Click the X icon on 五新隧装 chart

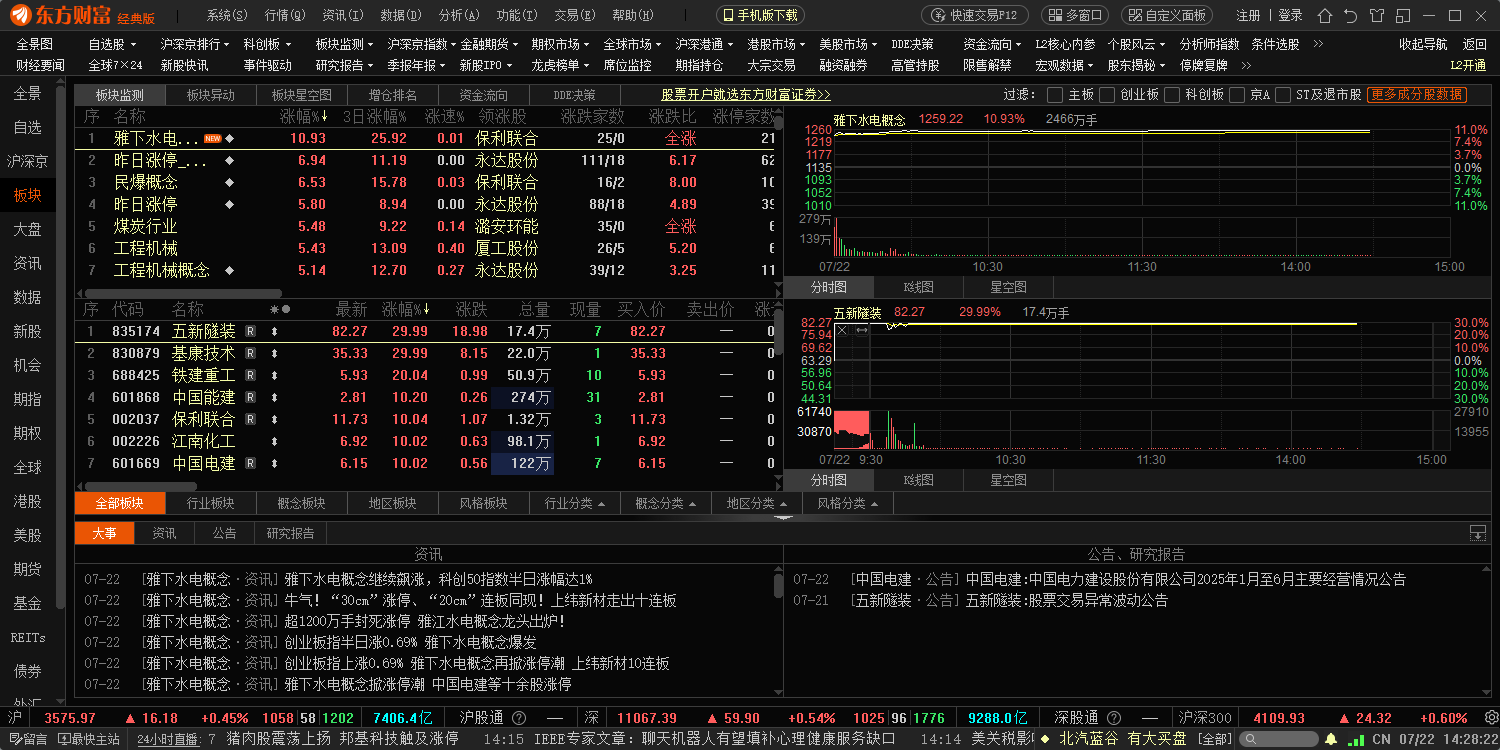coord(842,330)
